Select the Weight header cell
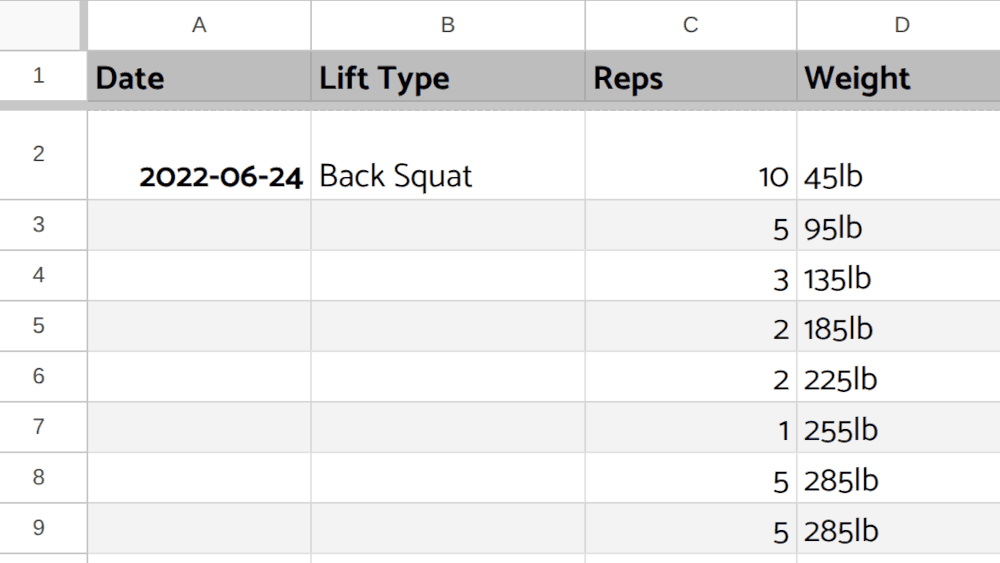1000x563 pixels. point(898,77)
